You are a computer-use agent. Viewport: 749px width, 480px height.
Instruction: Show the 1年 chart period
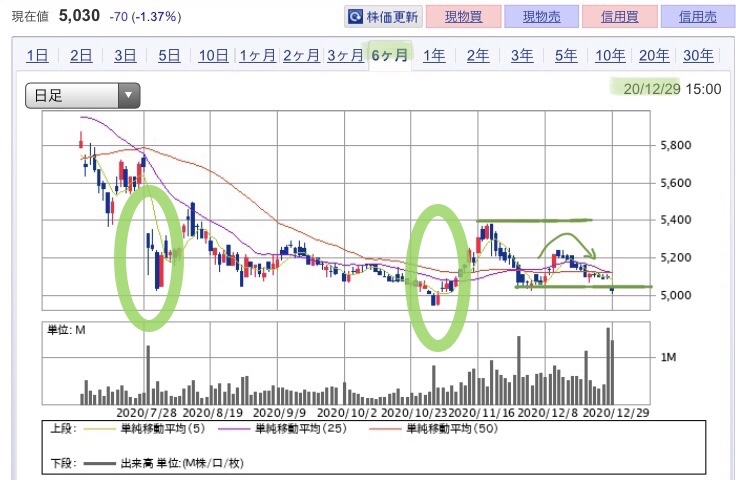(x=434, y=55)
